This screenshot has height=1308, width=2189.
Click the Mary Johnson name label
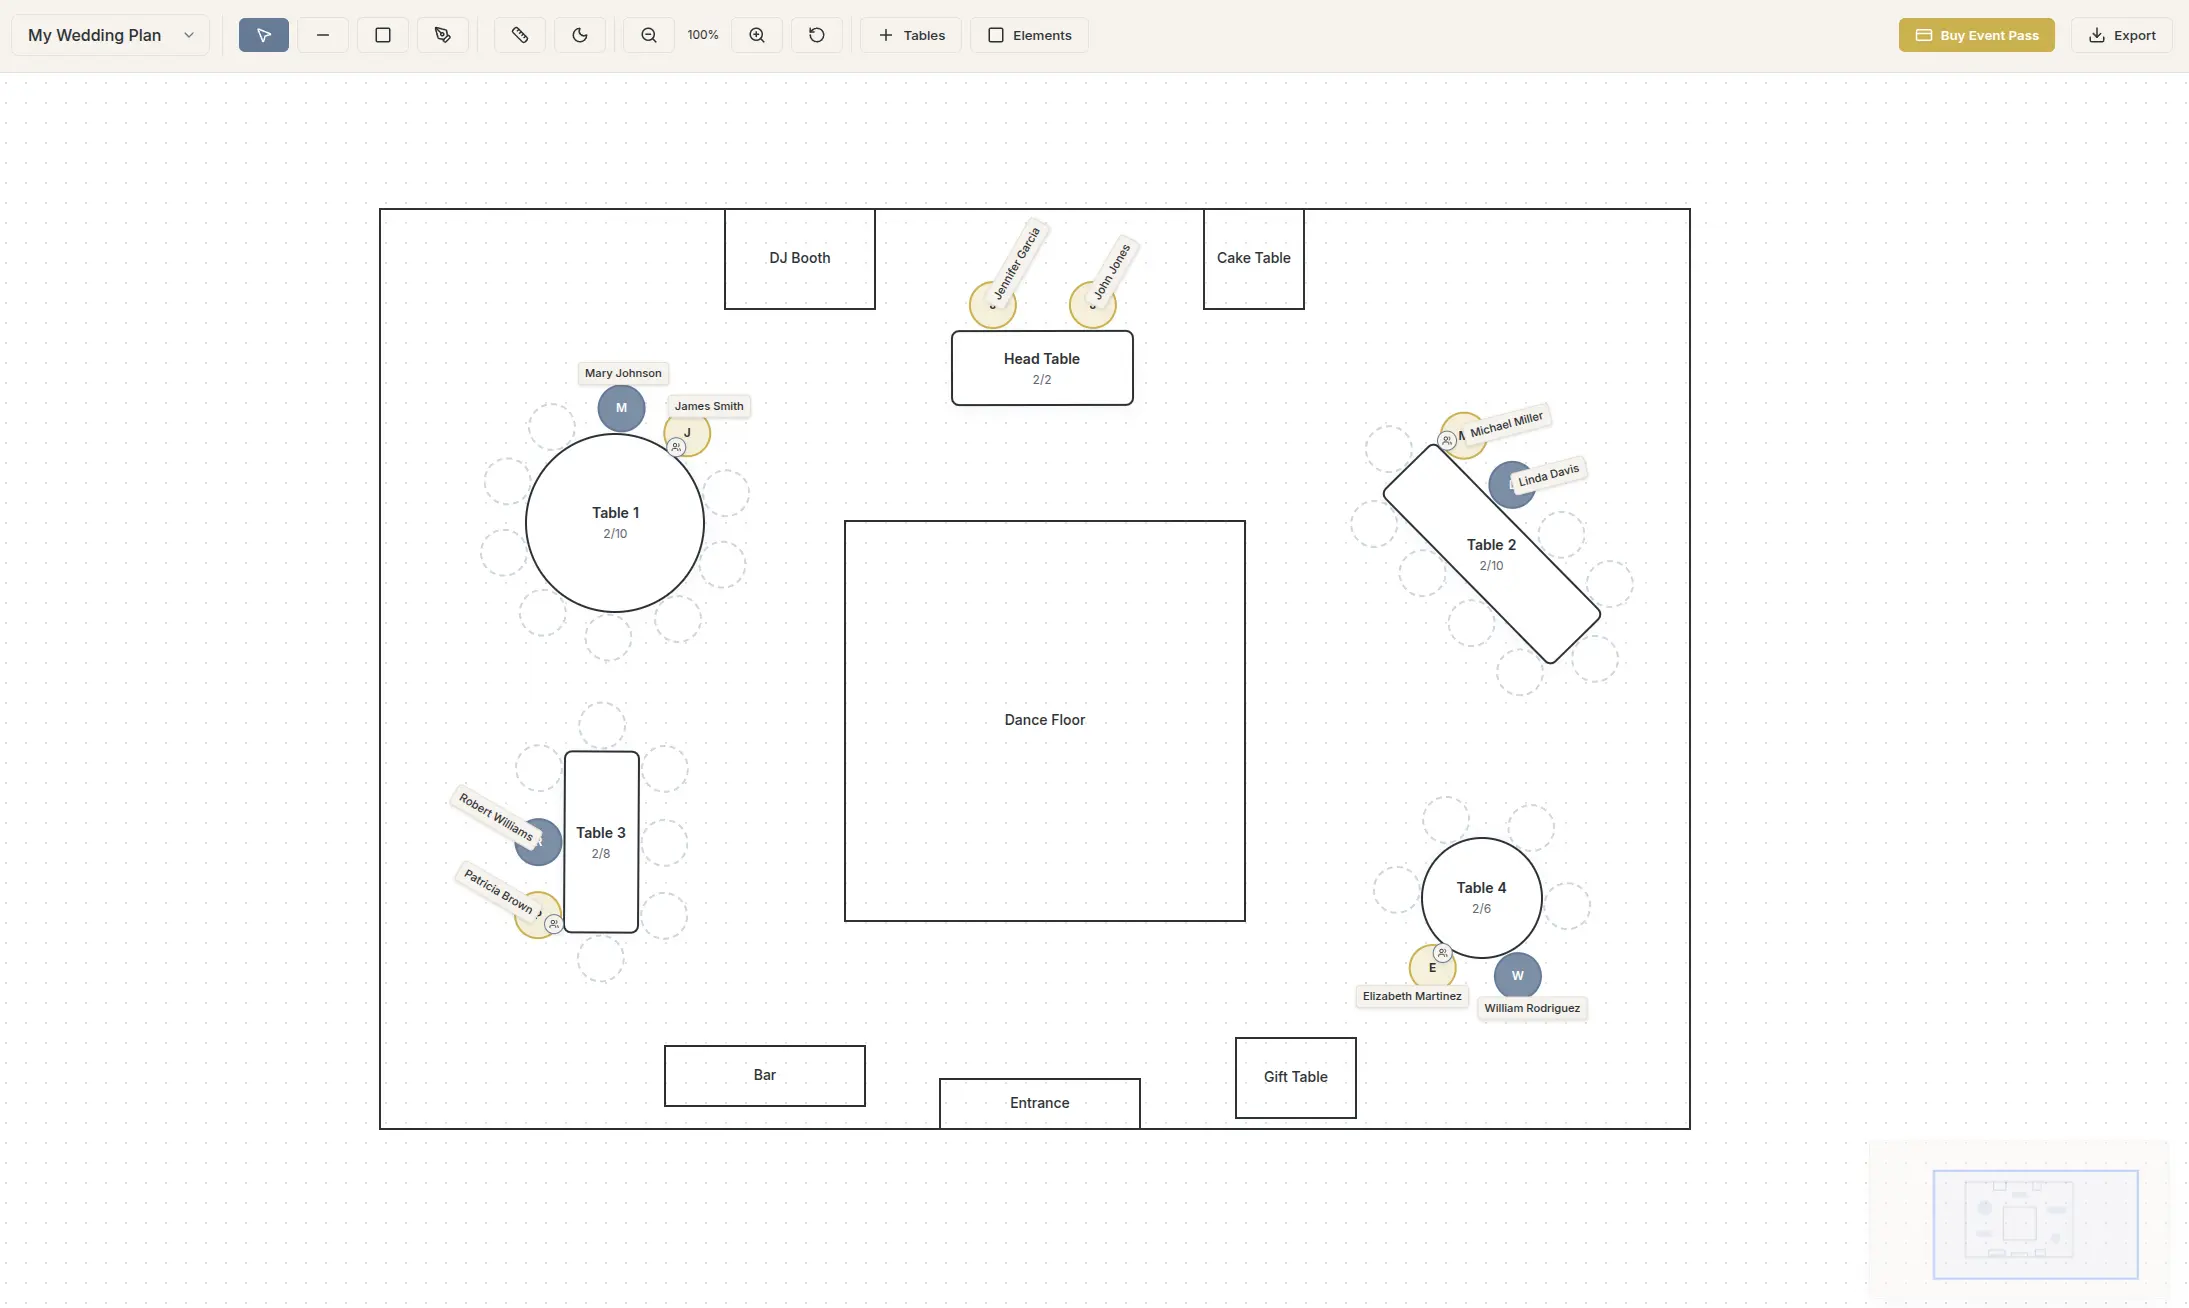tap(623, 373)
